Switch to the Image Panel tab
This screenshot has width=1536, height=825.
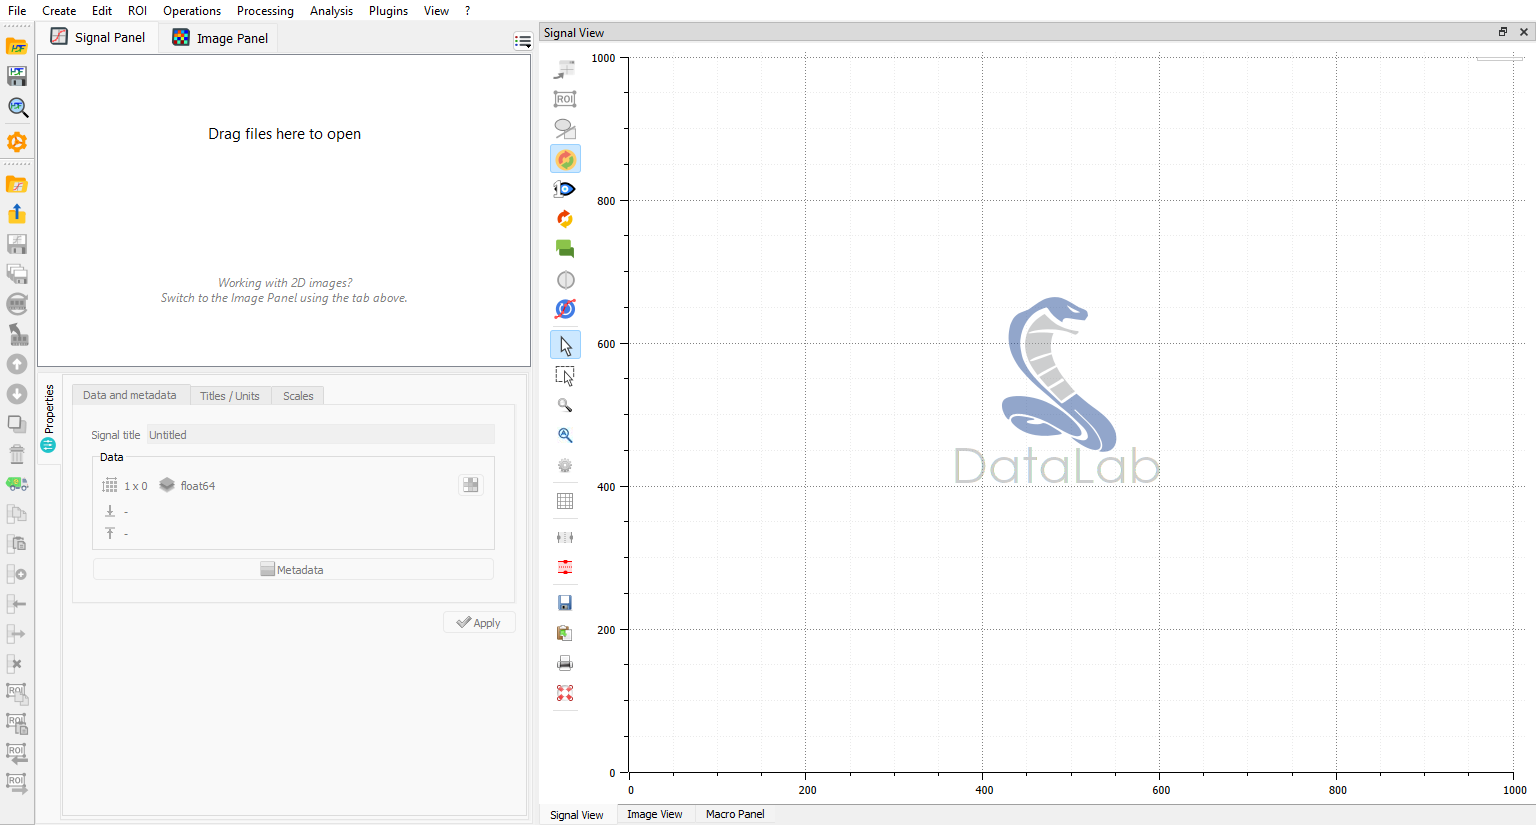[x=220, y=38]
